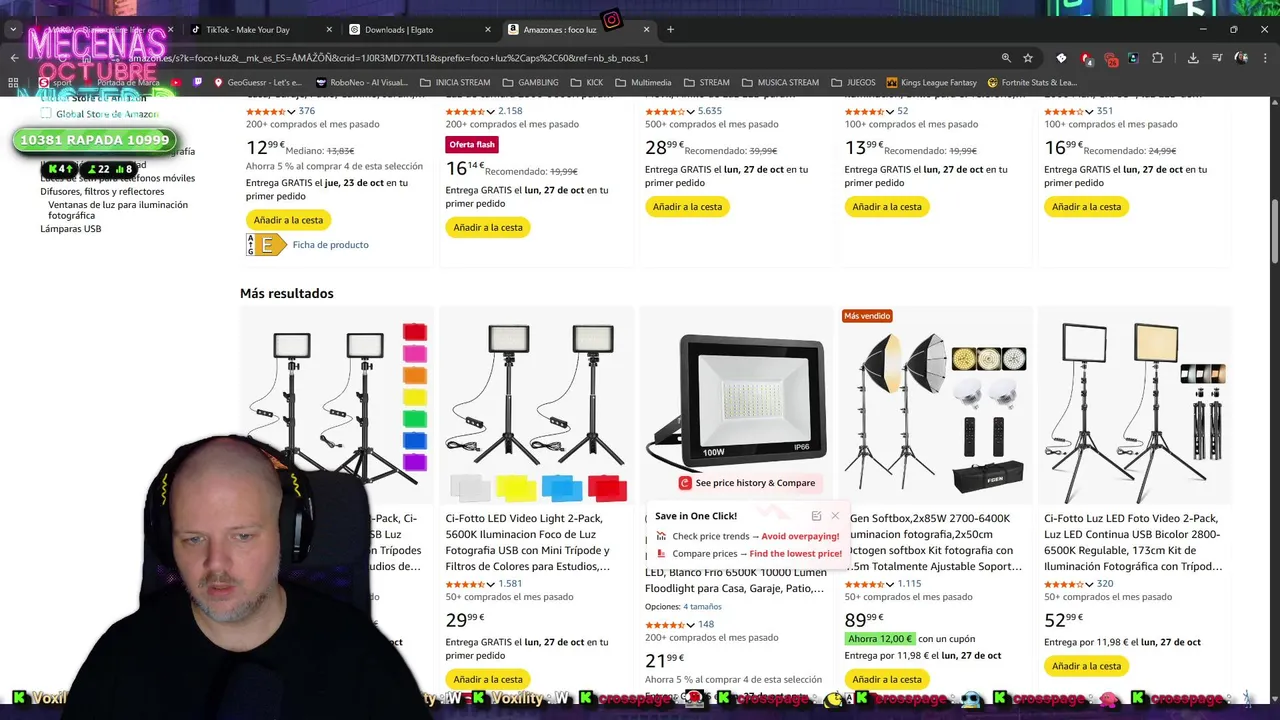Open the Twitch bookmark icon
1280x720 pixels.
pyautogui.click(x=198, y=82)
